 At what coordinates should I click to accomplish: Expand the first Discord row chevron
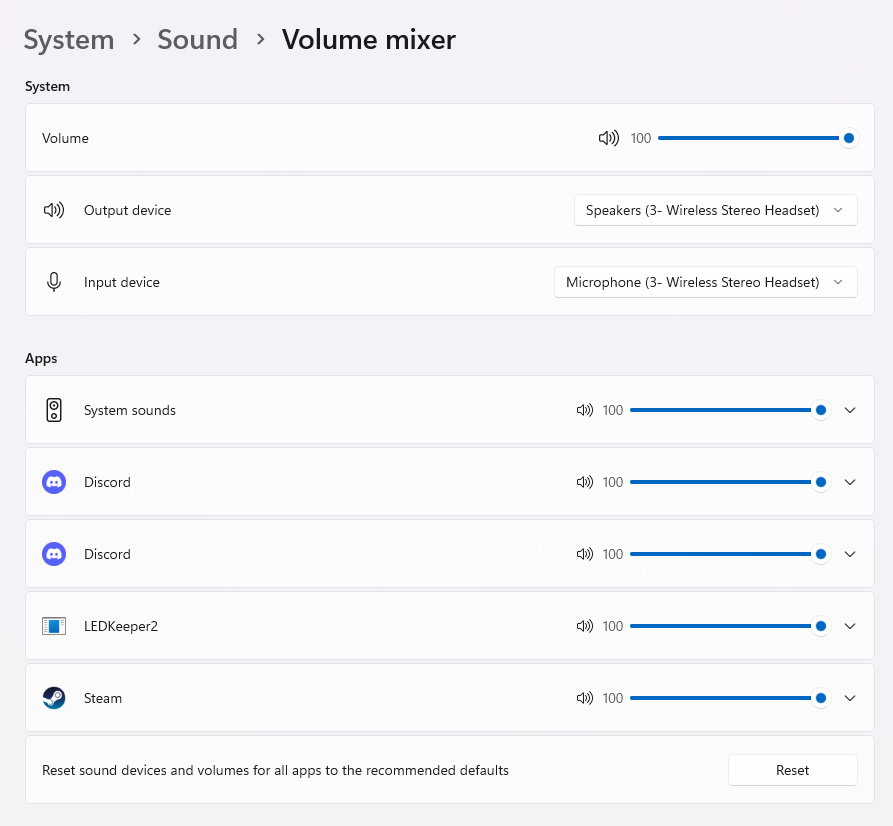tap(850, 482)
